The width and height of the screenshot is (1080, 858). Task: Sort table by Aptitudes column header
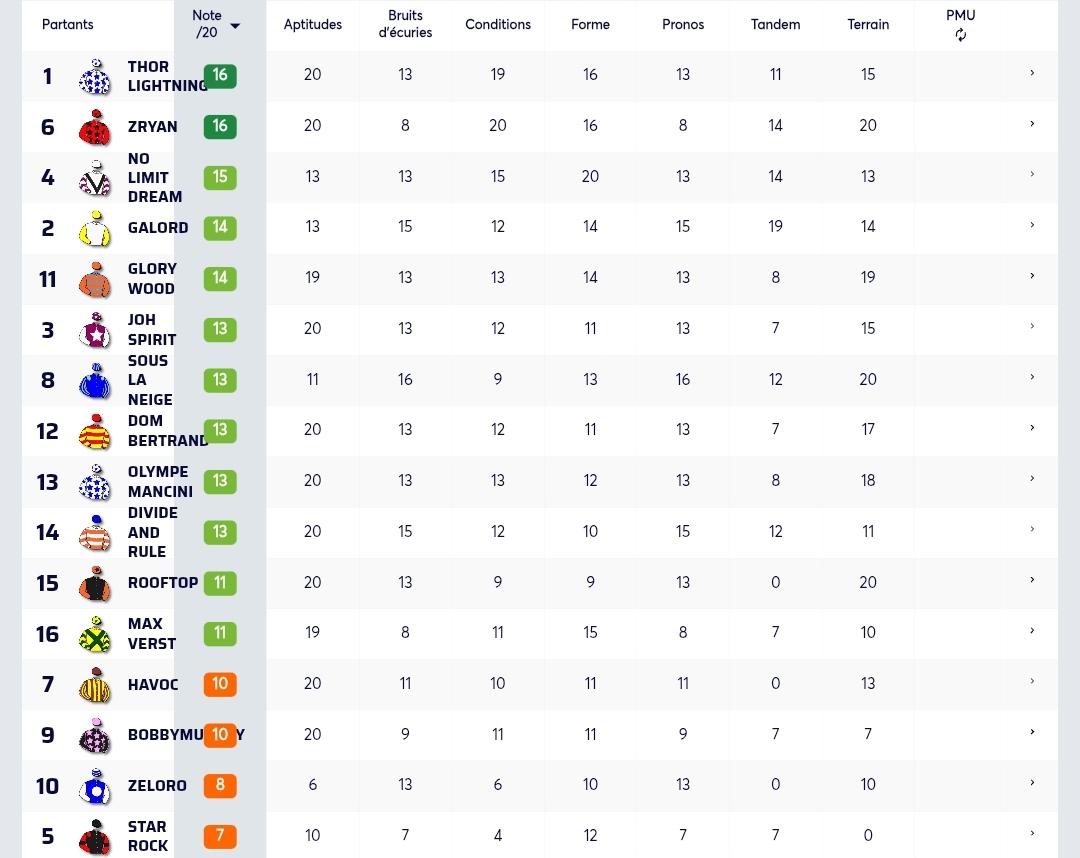pos(313,24)
